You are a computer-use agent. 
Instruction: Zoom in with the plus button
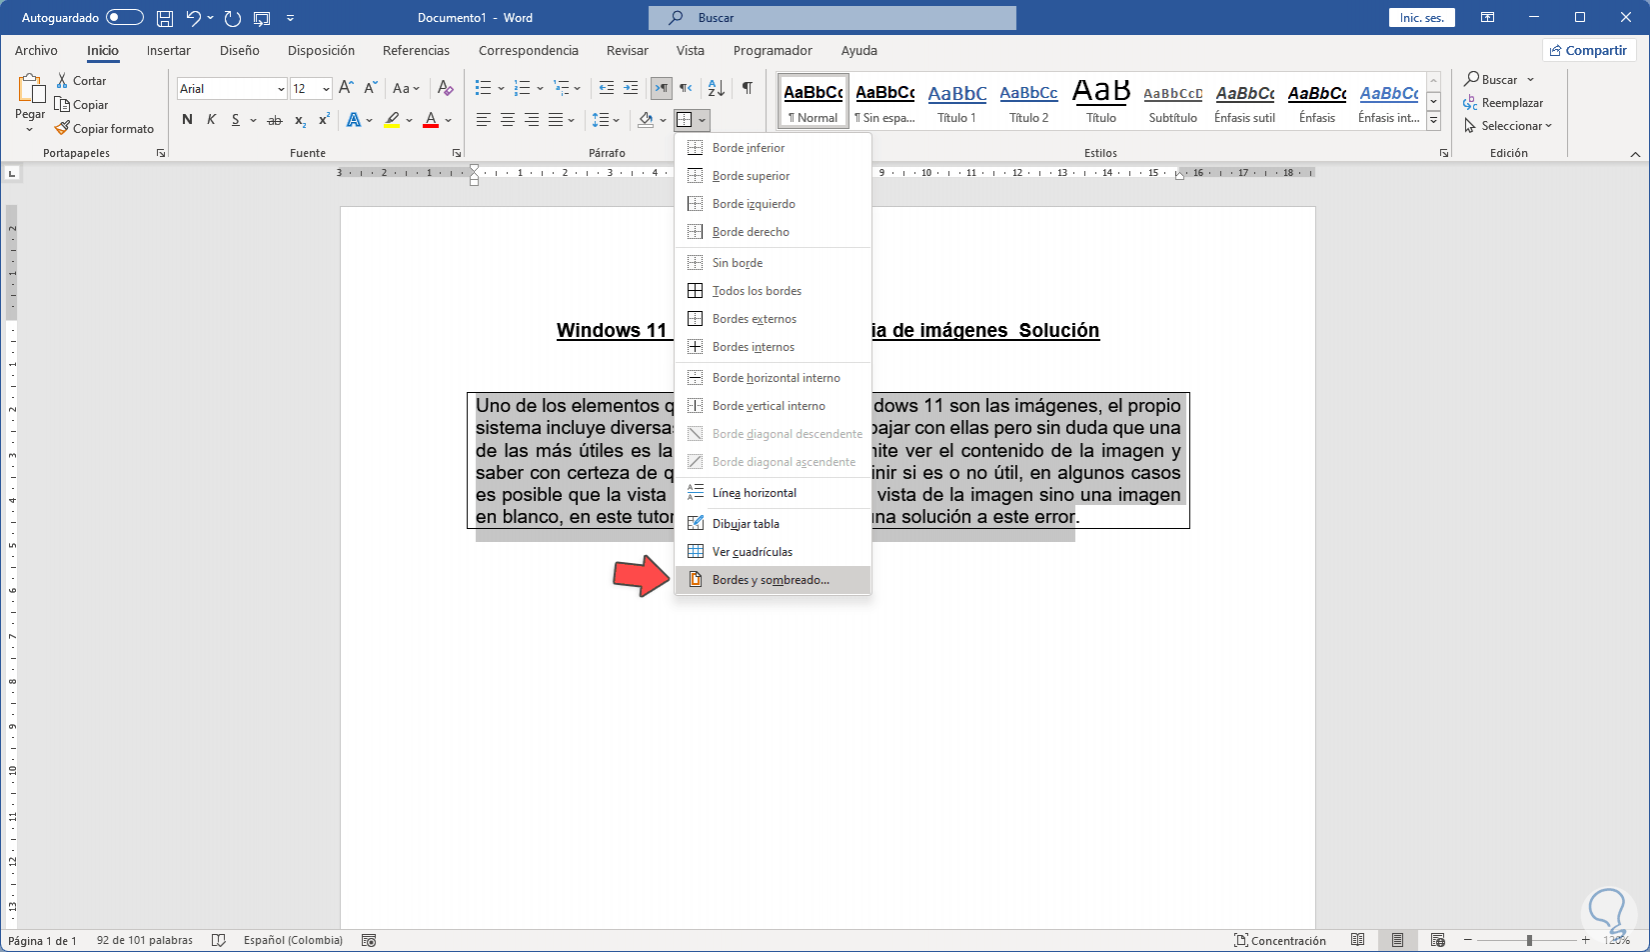(1586, 940)
